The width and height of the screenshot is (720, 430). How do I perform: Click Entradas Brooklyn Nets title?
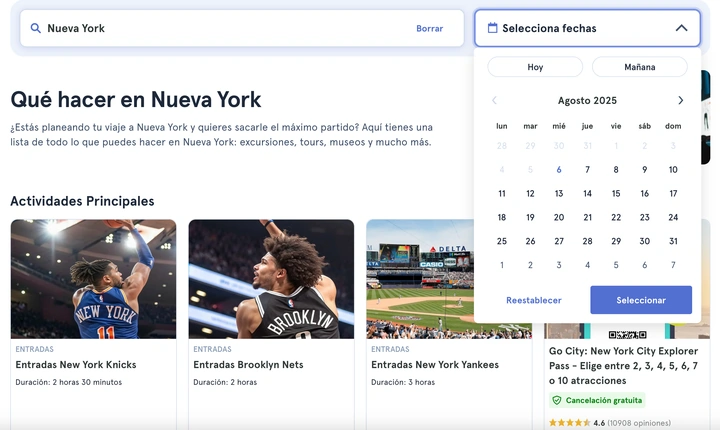click(248, 365)
